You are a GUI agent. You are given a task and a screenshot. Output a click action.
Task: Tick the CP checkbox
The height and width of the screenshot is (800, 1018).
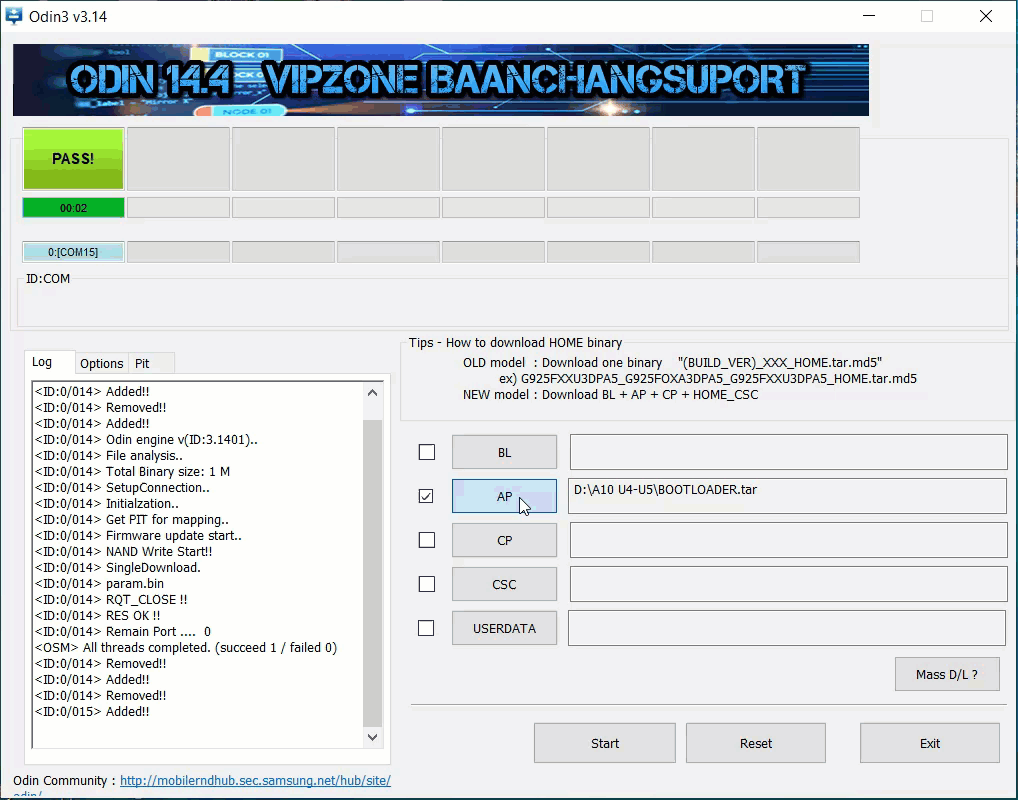point(427,540)
